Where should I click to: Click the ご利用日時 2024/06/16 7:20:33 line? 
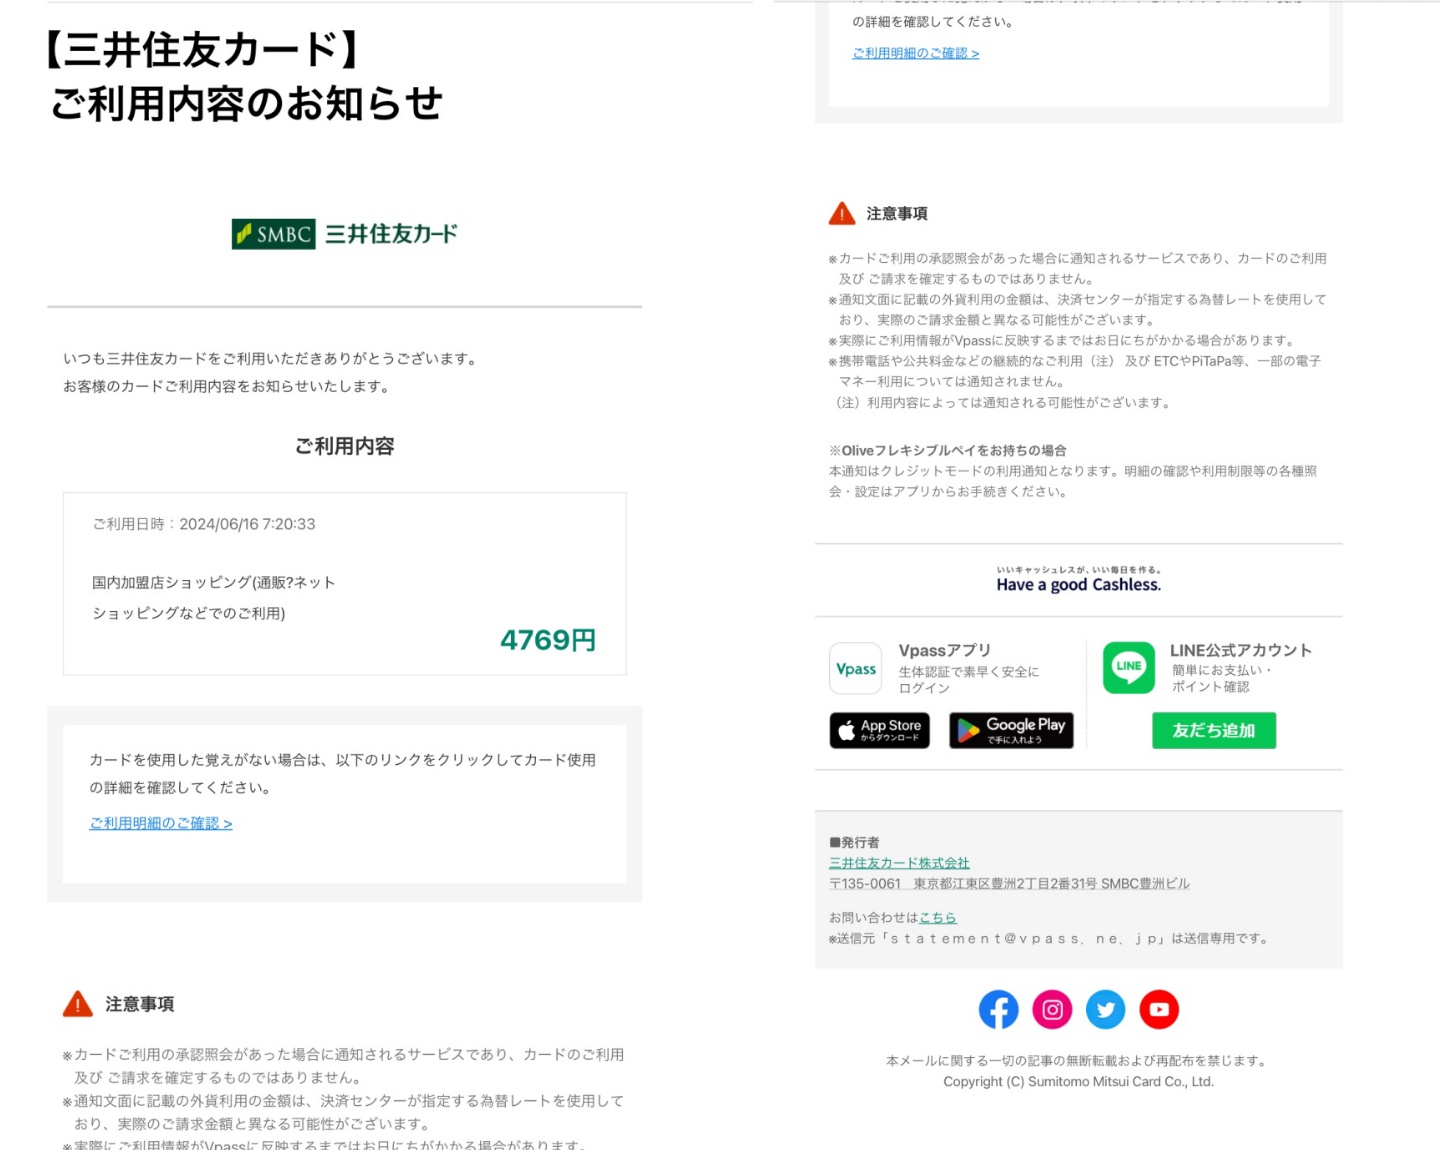pyautogui.click(x=204, y=524)
